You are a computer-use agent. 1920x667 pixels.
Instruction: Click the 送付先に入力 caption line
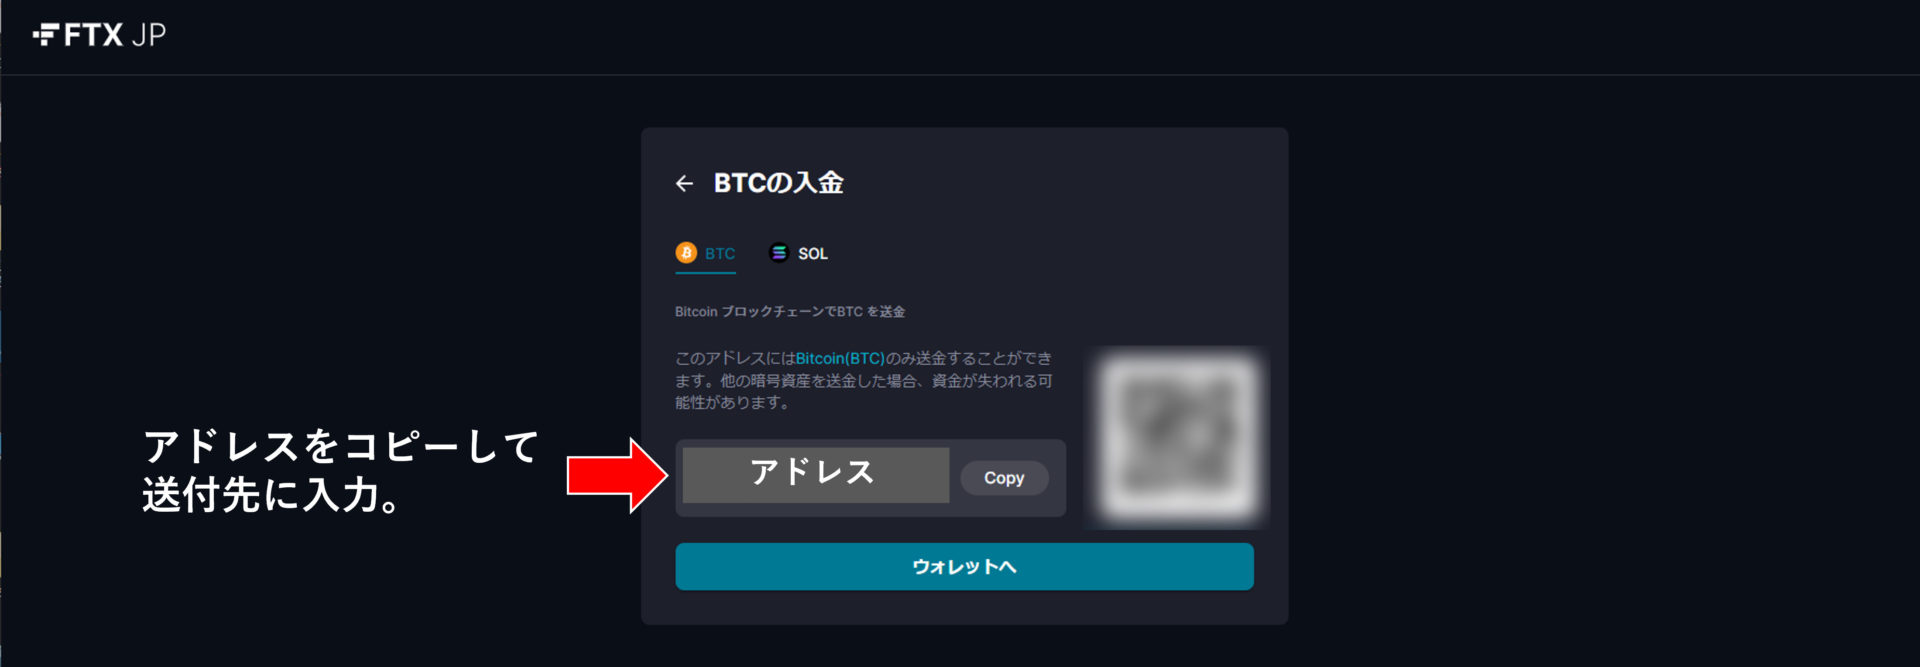click(x=271, y=495)
